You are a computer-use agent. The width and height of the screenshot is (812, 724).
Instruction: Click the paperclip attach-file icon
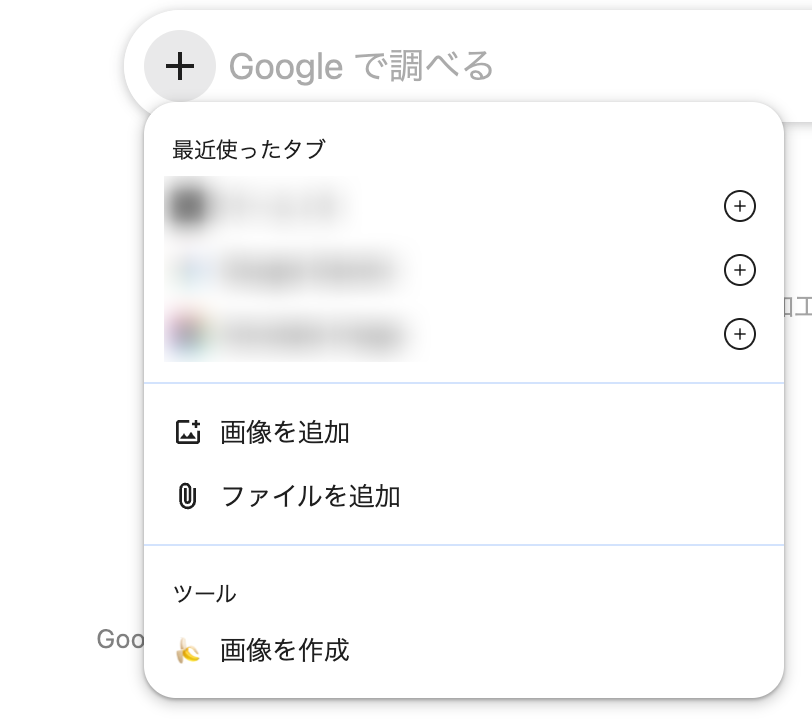click(x=188, y=496)
